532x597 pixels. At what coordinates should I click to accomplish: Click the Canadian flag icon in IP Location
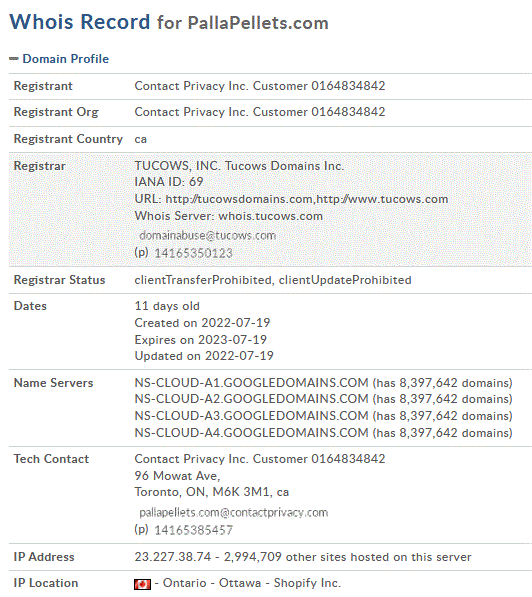point(142,584)
